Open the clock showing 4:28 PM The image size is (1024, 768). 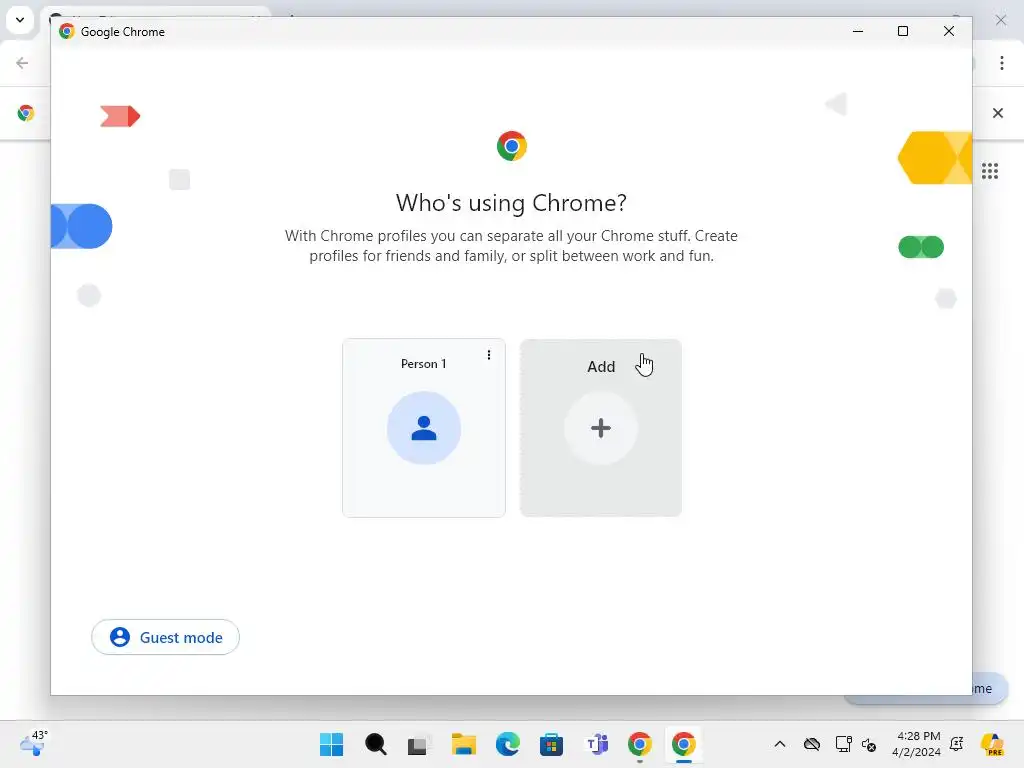pyautogui.click(x=918, y=744)
